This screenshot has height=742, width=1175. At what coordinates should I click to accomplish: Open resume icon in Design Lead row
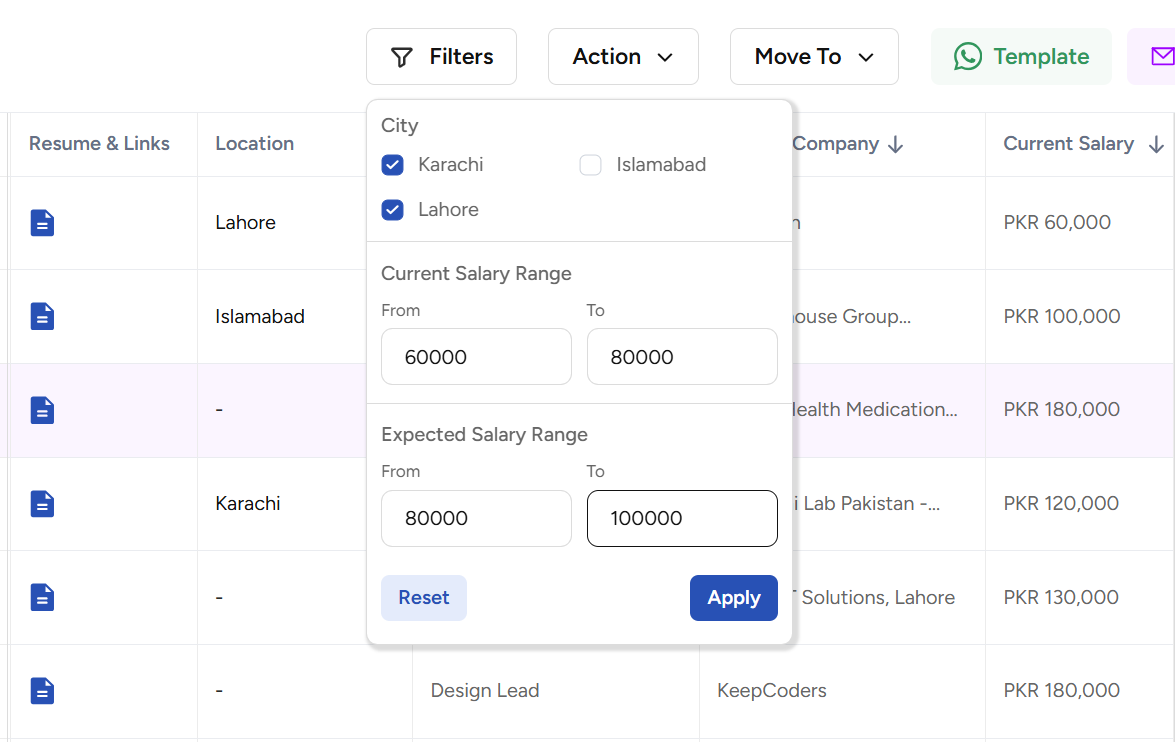[42, 691]
